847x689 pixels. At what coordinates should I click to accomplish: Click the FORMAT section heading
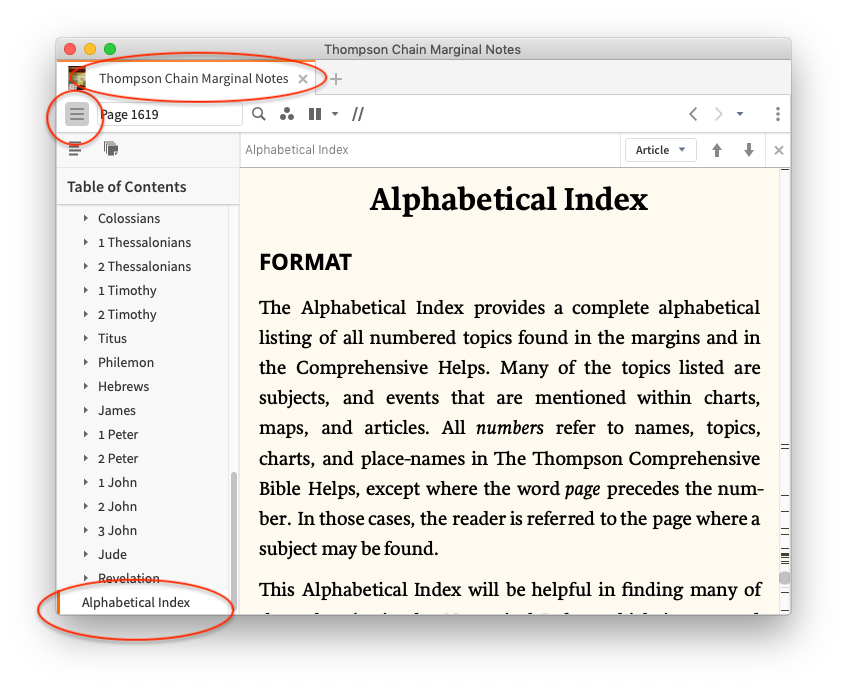coord(305,262)
